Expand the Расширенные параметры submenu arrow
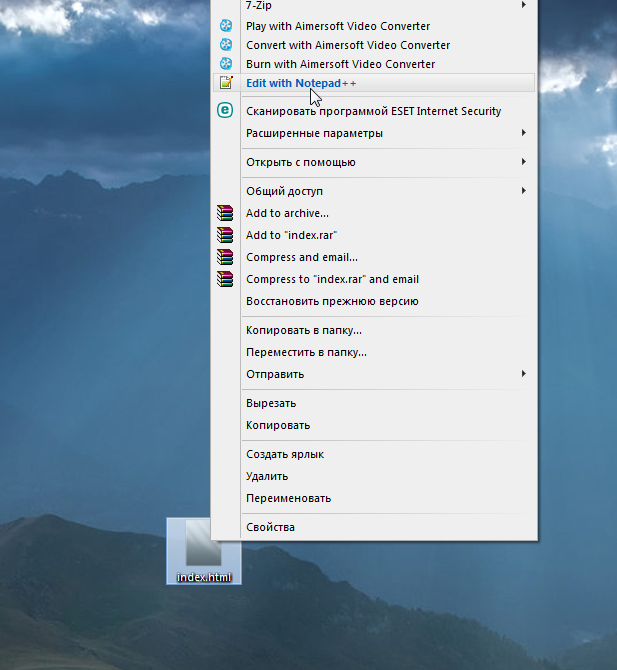 [523, 133]
